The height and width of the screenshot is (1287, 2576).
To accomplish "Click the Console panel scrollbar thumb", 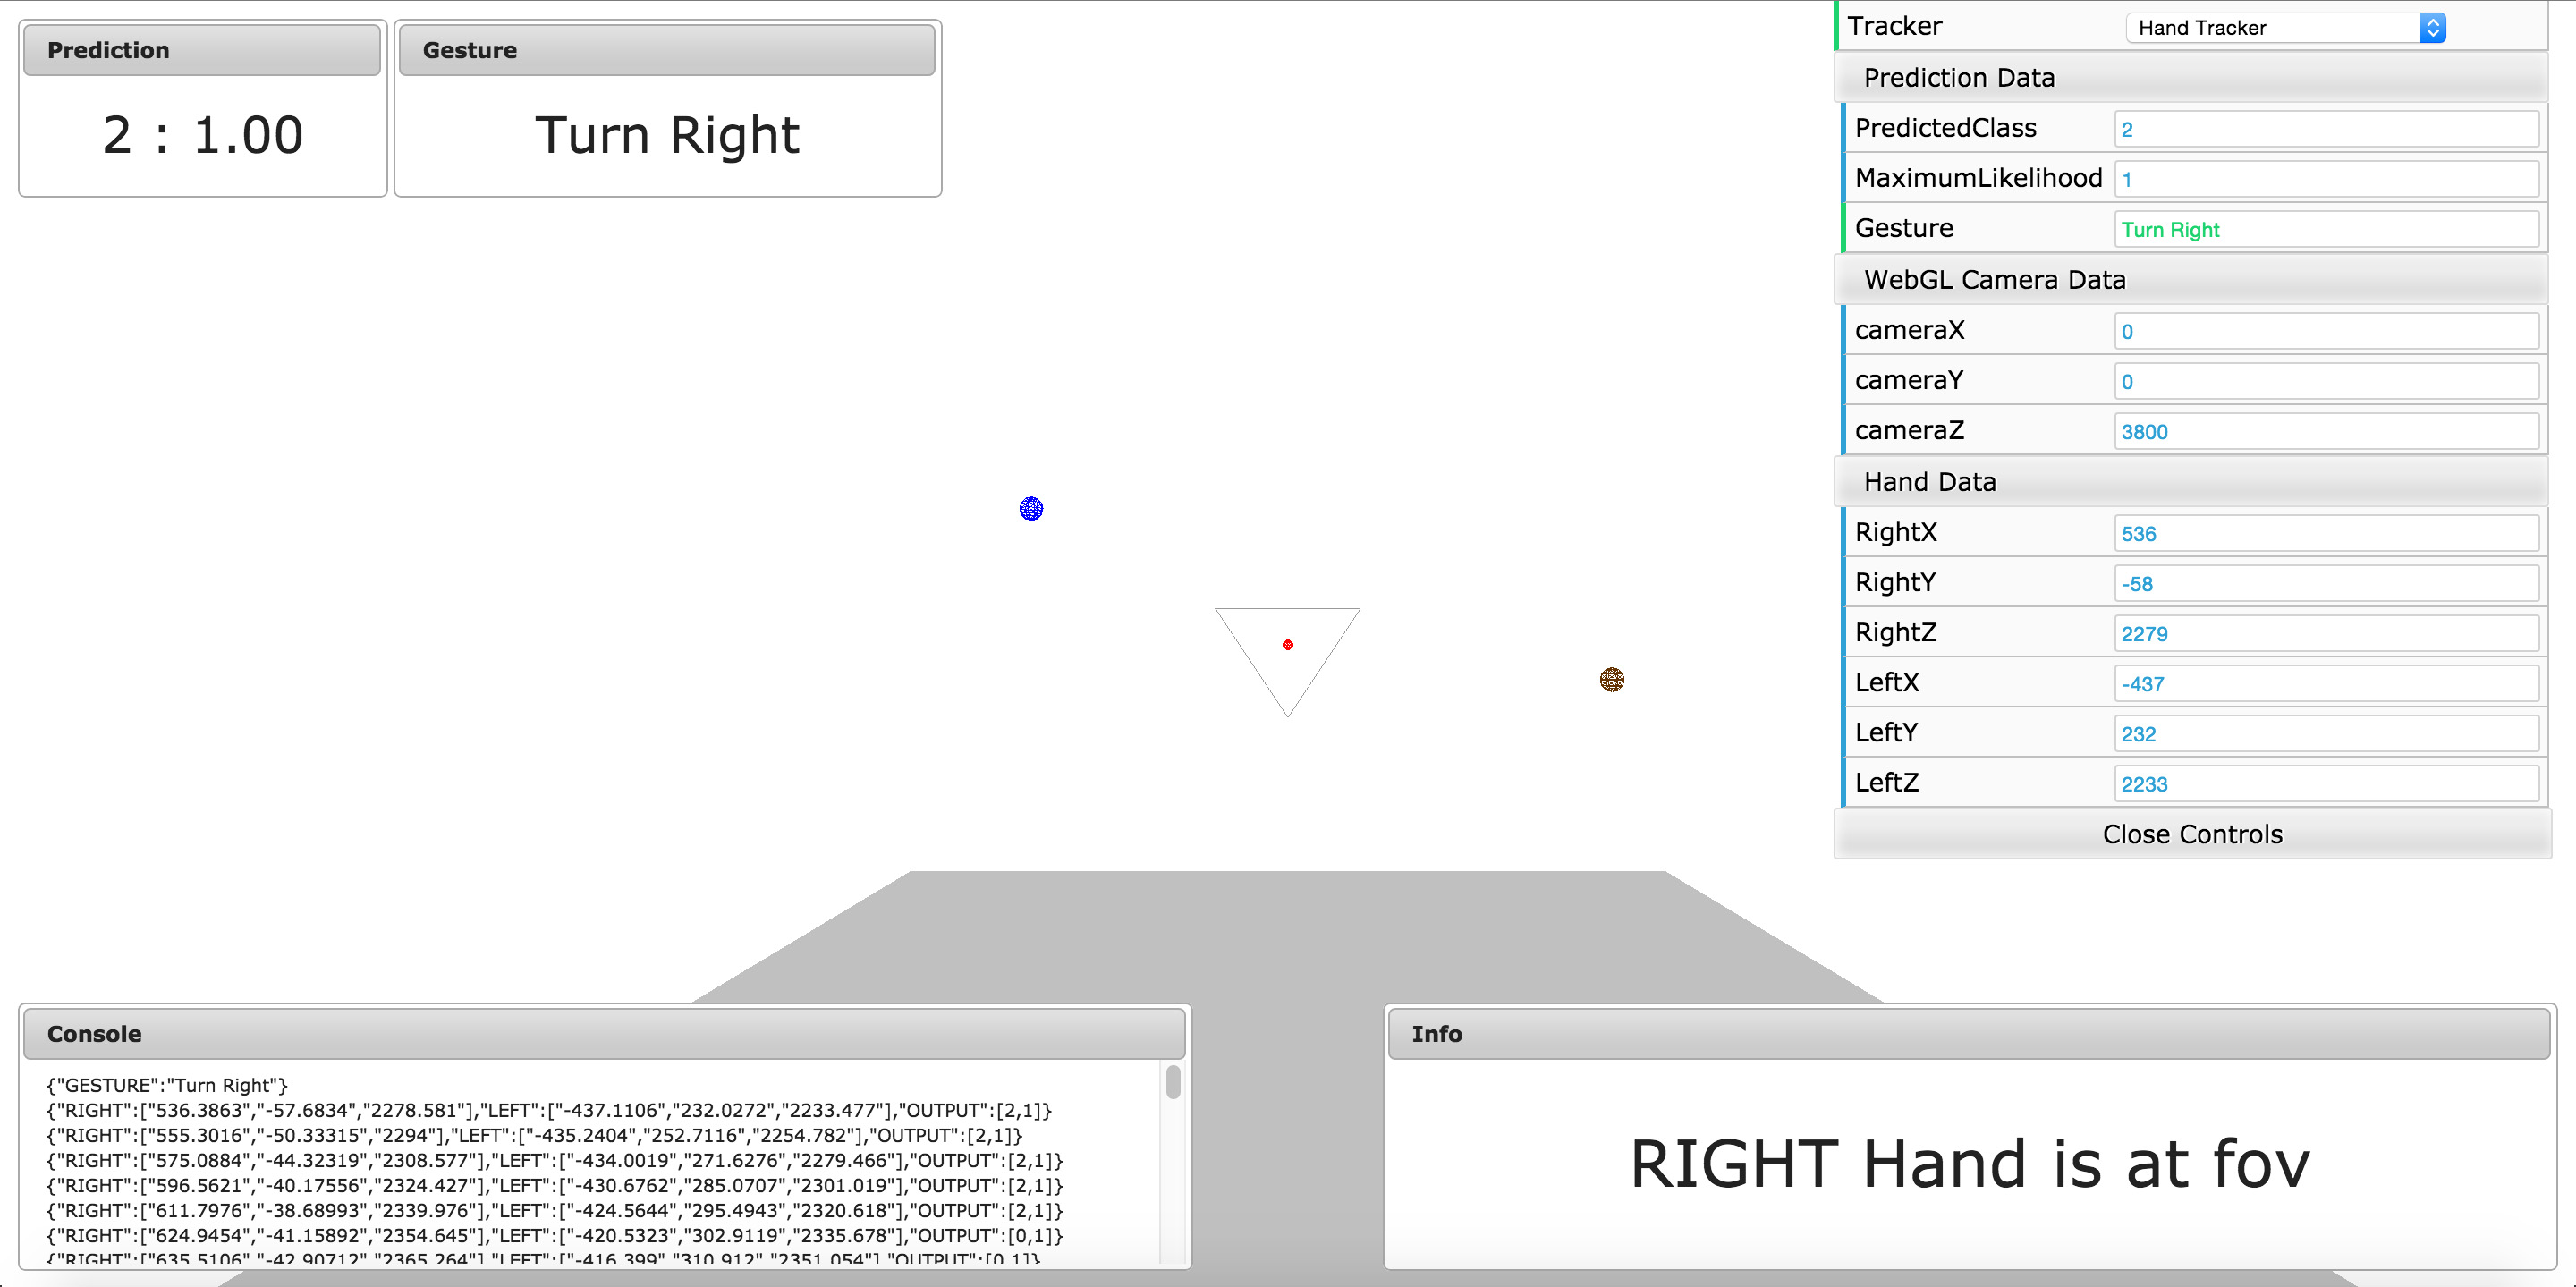I will 1173,1082.
